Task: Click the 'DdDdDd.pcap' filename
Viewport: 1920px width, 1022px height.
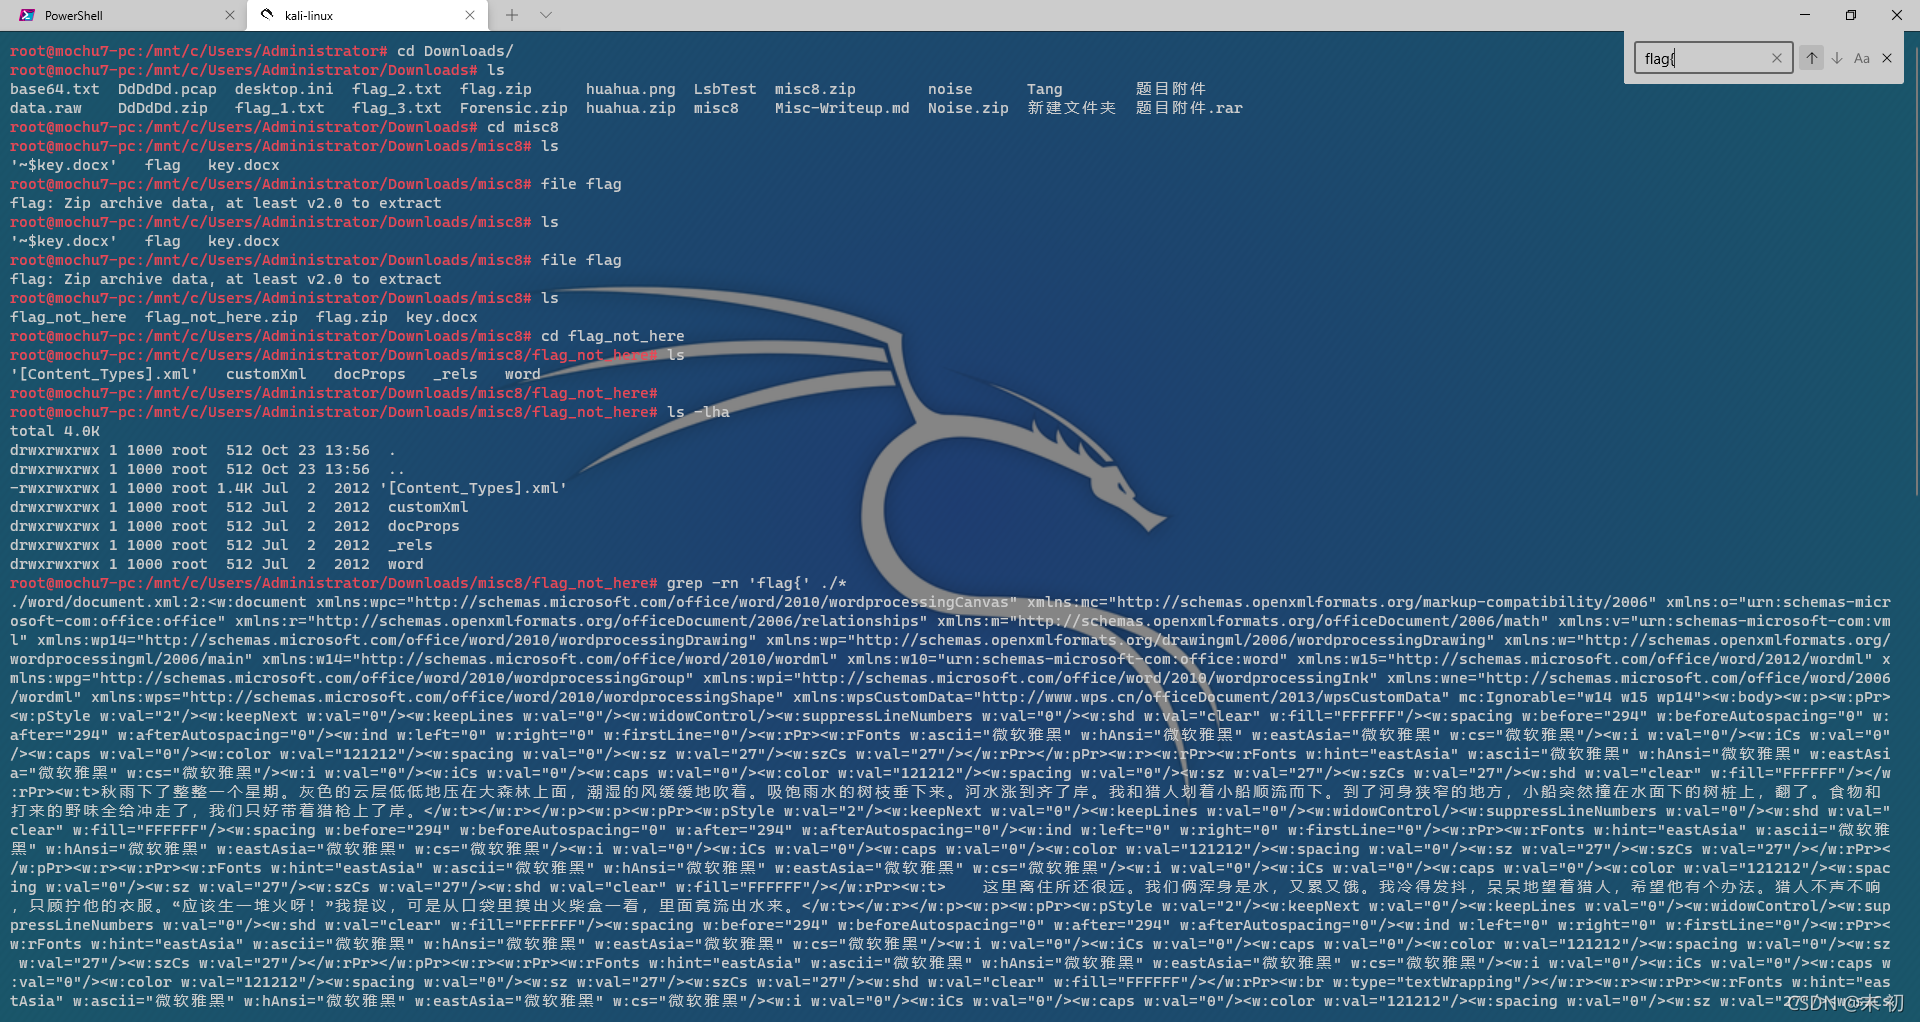Action: (x=167, y=89)
